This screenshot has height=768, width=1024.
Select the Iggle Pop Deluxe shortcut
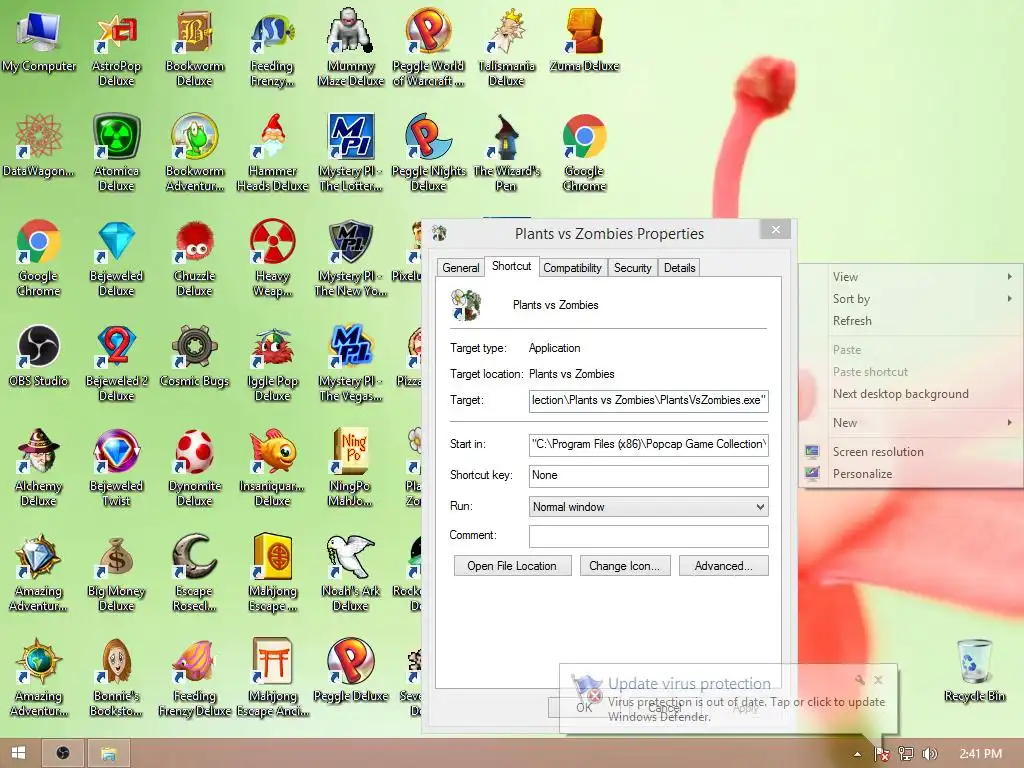272,364
